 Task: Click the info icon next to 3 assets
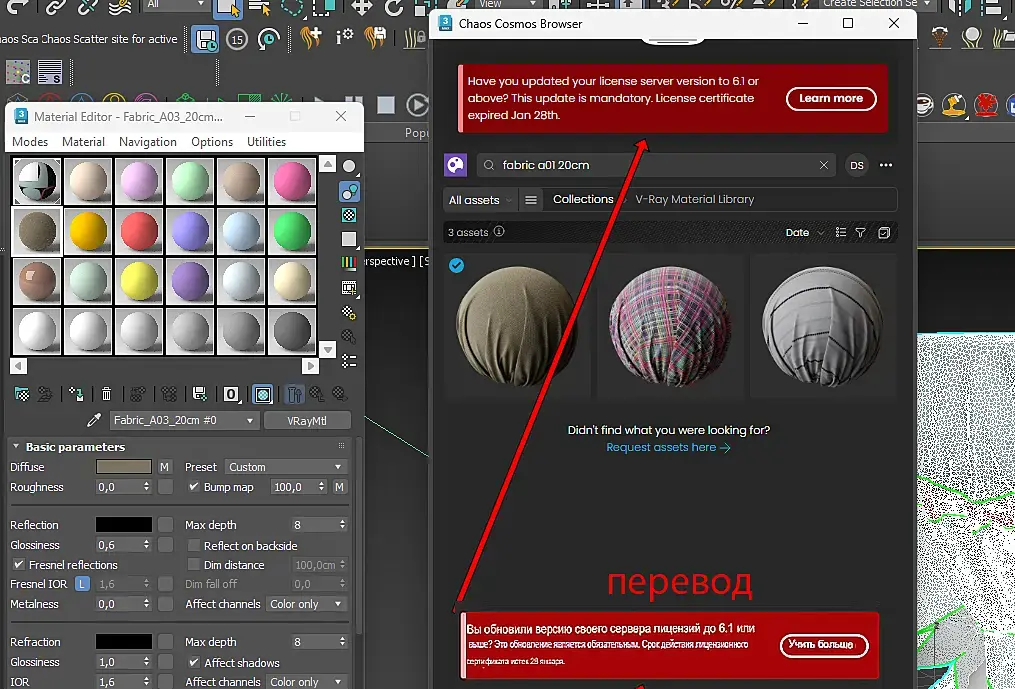499,232
